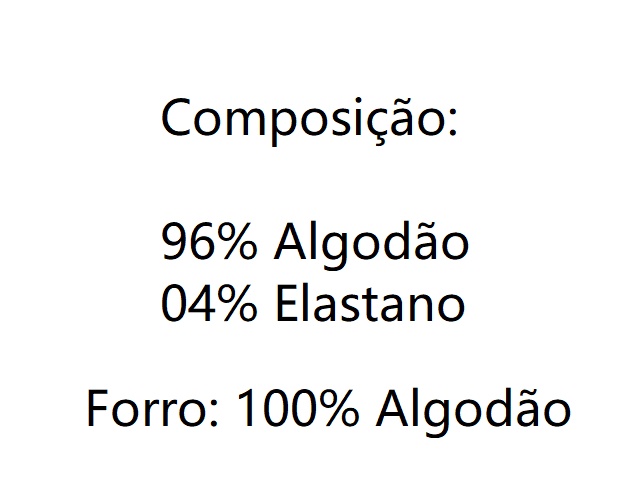The height and width of the screenshot is (500, 640).
Task: Click the leading "0" in "04%"
Action: [x=174, y=304]
